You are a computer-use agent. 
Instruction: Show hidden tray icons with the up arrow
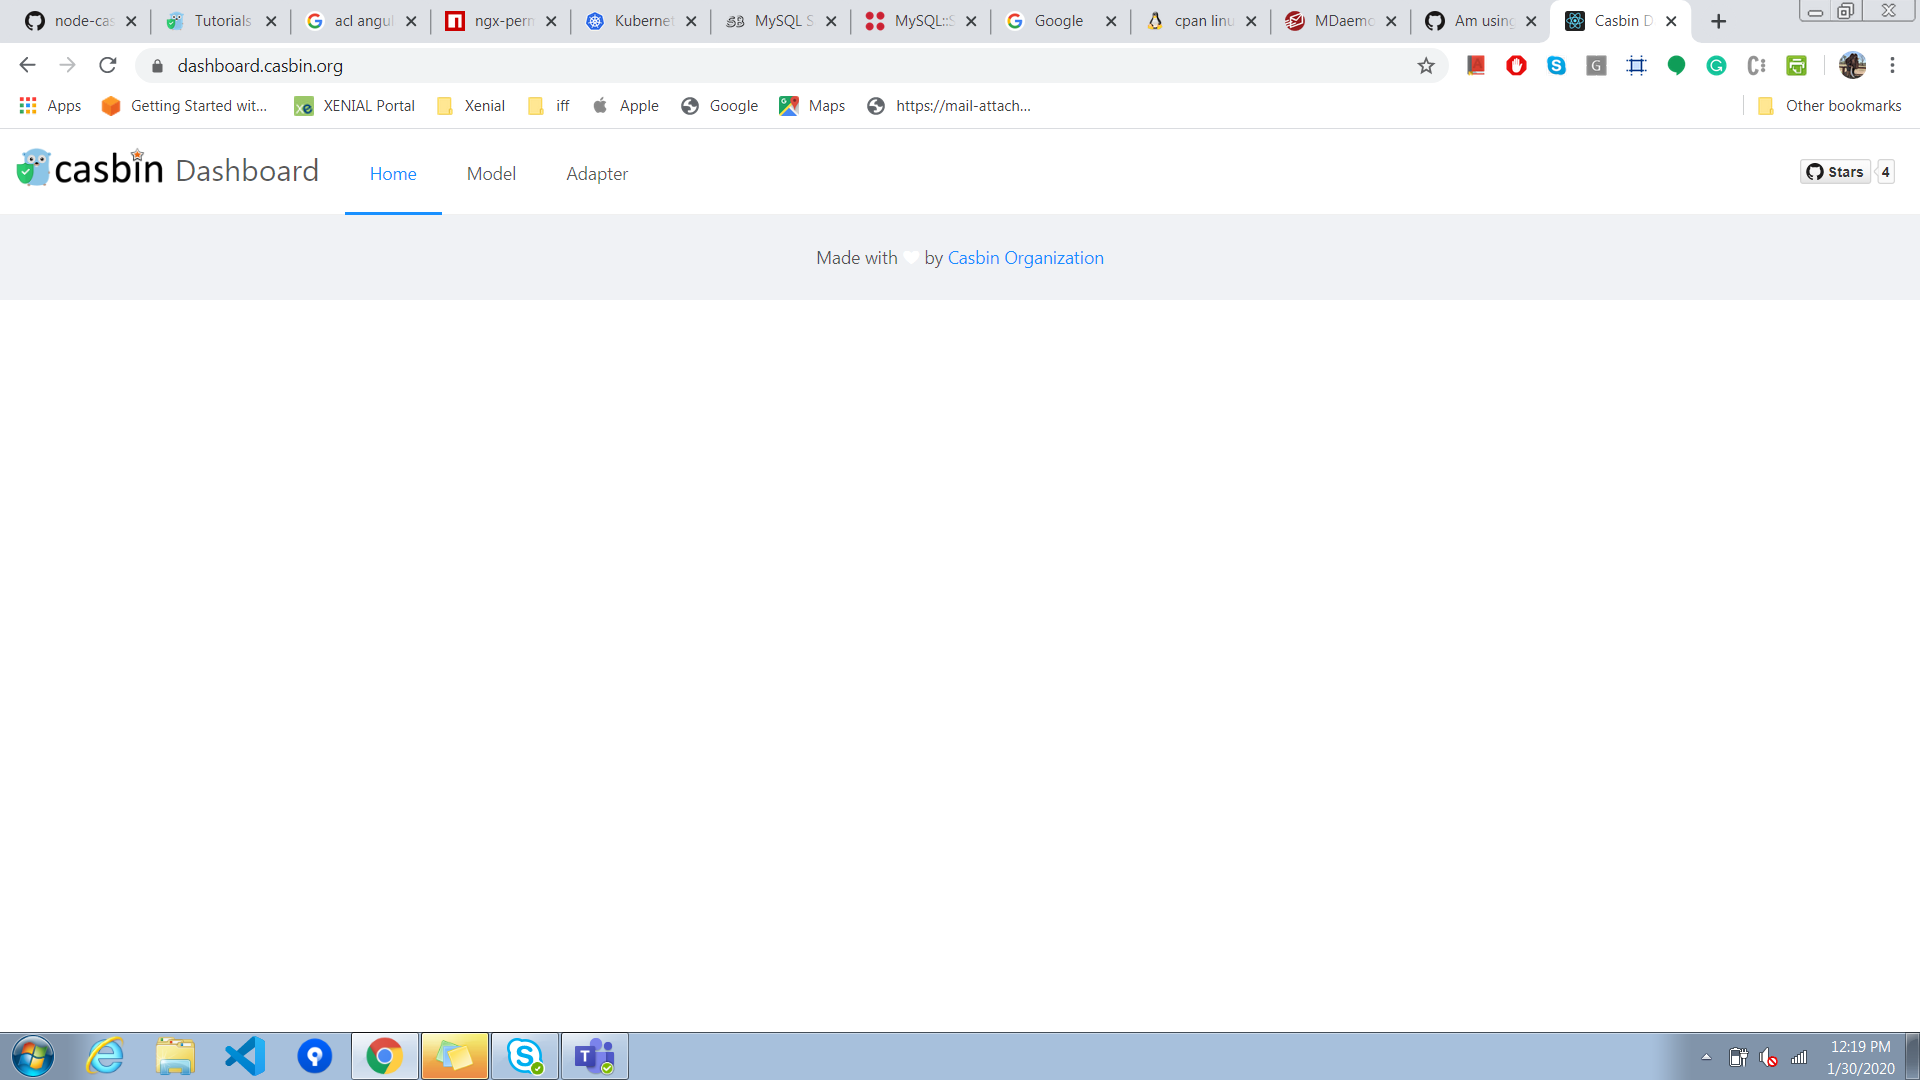tap(1705, 1055)
